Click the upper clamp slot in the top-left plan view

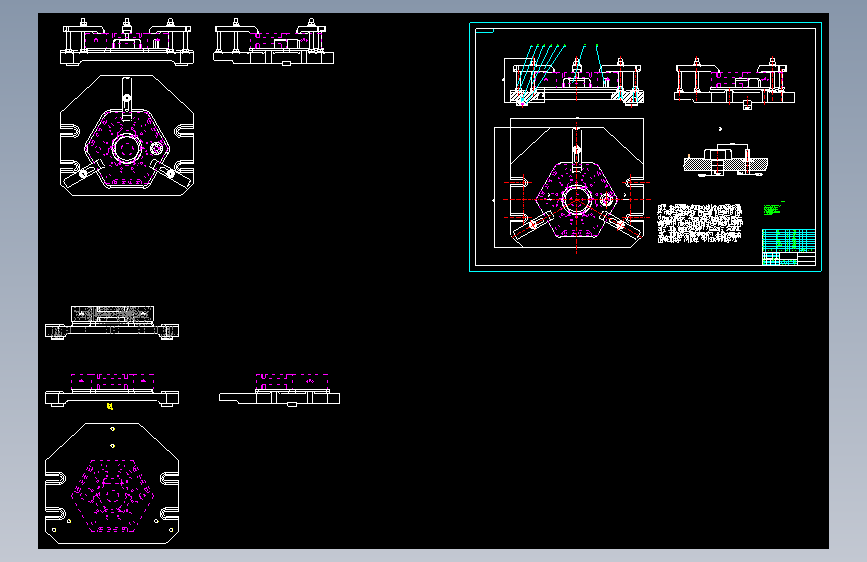127,97
